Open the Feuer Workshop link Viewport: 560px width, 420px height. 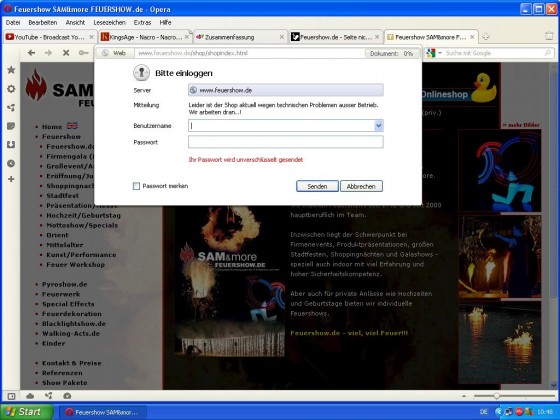click(x=75, y=265)
